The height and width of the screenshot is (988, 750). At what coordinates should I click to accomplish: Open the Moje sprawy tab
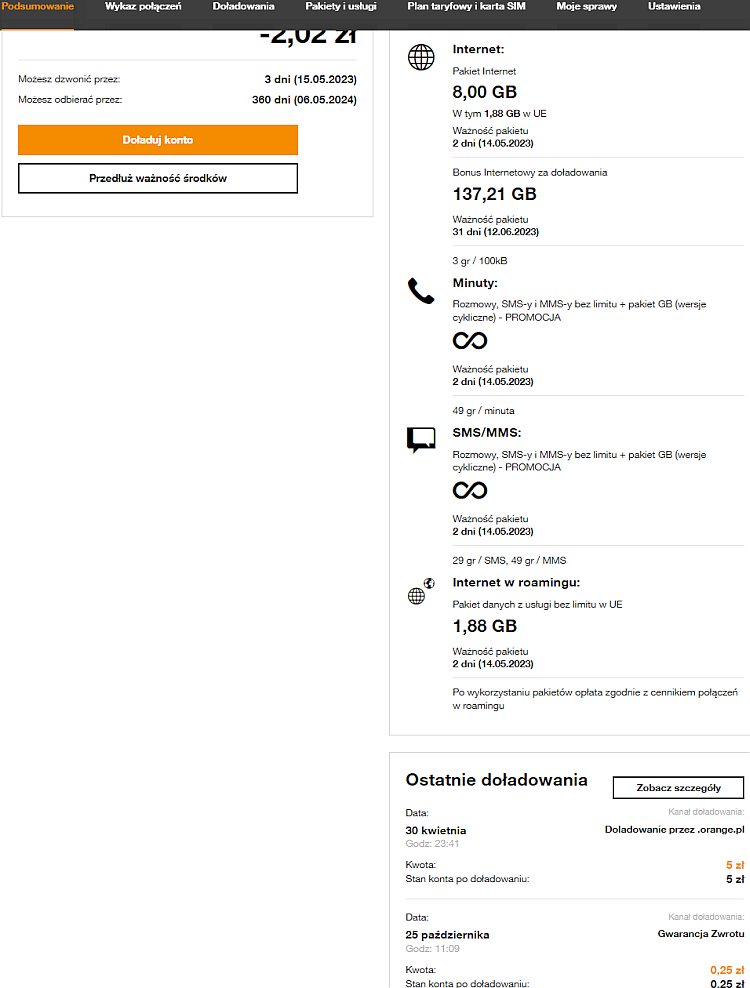587,7
